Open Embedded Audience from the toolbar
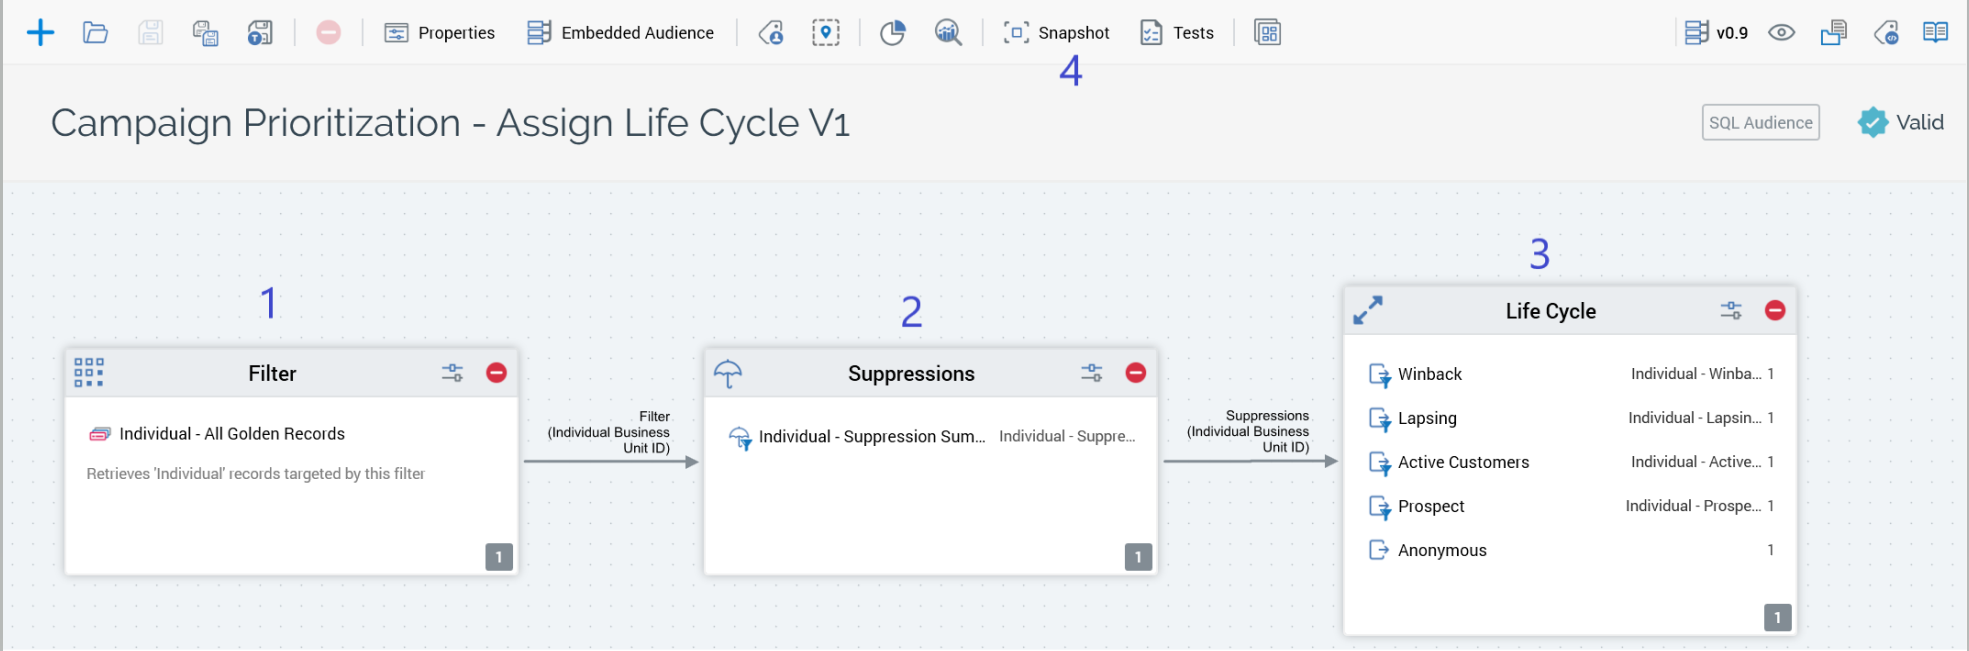 (x=620, y=33)
